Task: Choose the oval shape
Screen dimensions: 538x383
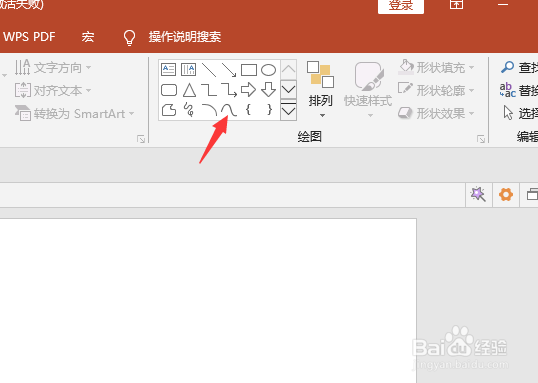Action: point(268,70)
